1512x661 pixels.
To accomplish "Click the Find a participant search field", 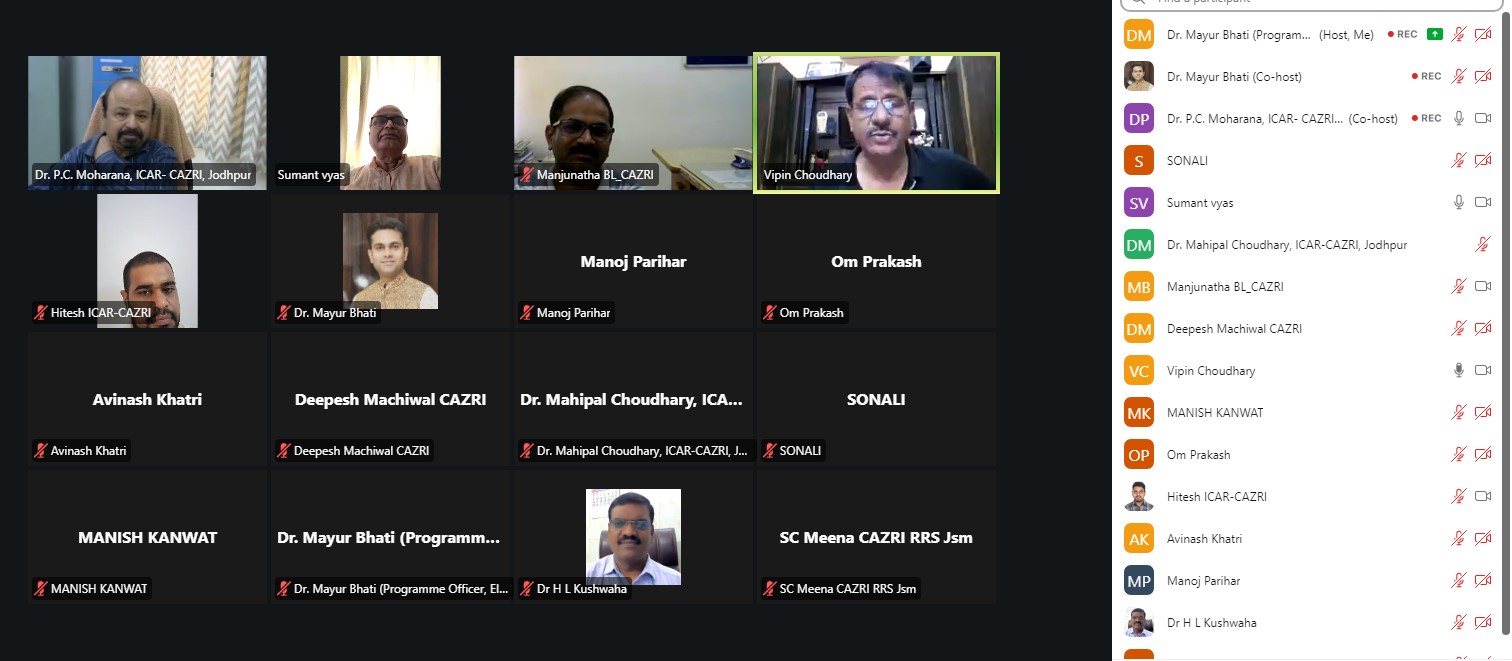I will point(1308,3).
